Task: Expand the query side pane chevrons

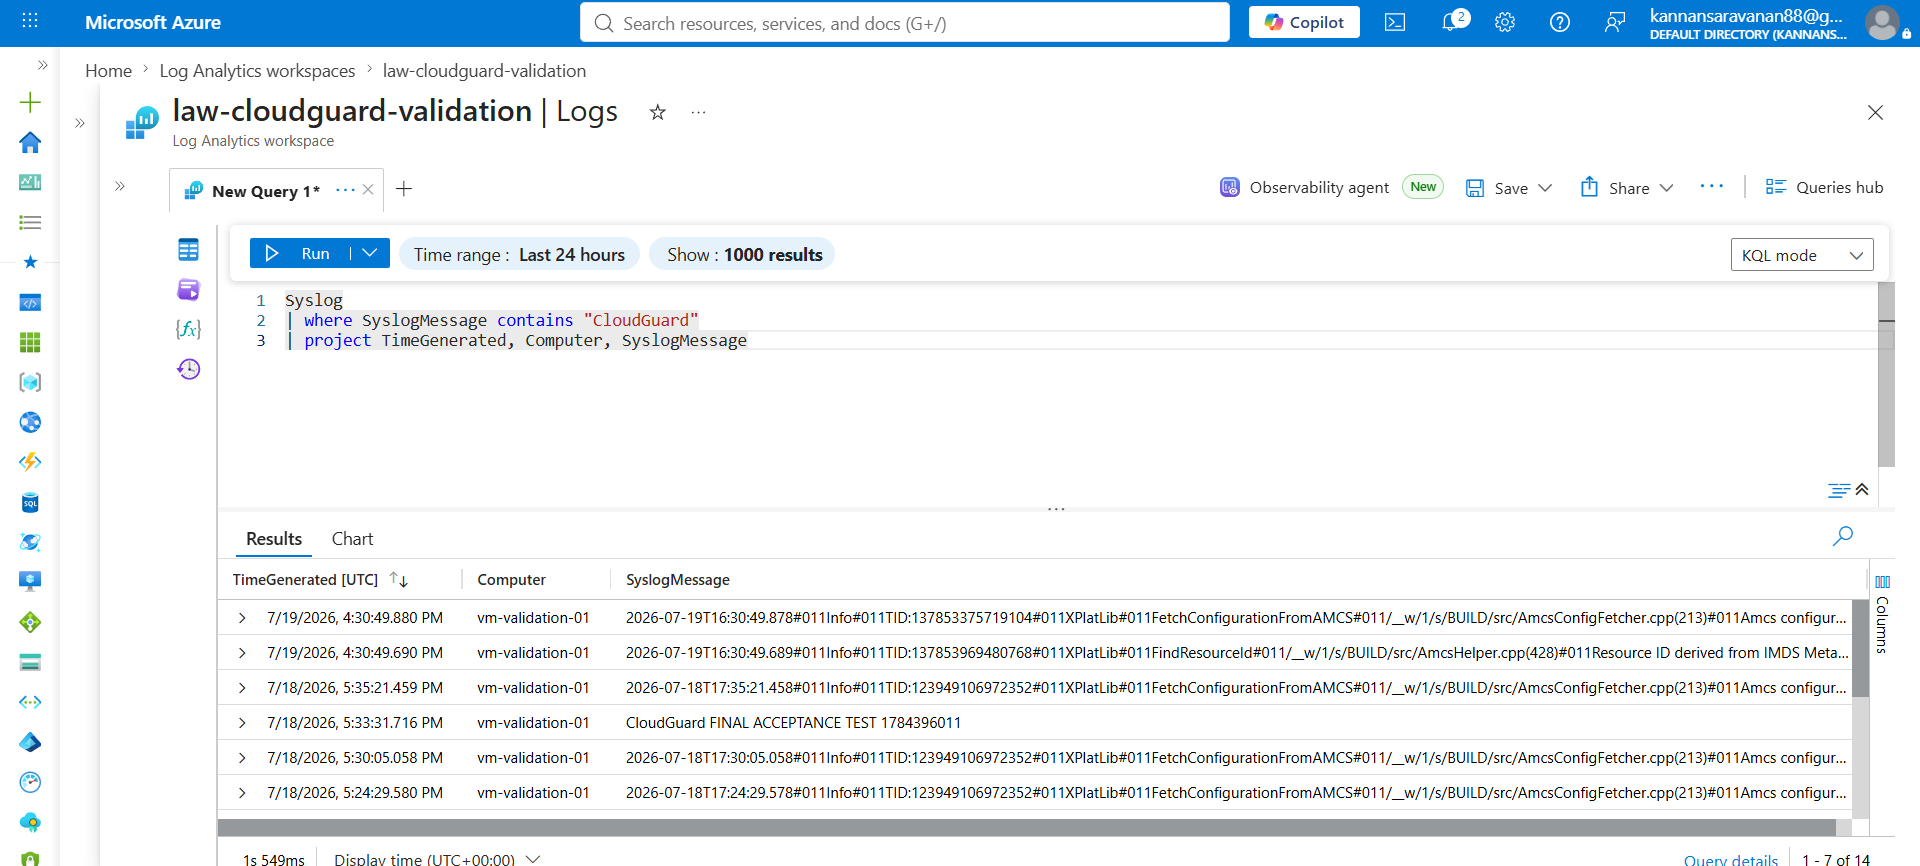Action: click(120, 186)
